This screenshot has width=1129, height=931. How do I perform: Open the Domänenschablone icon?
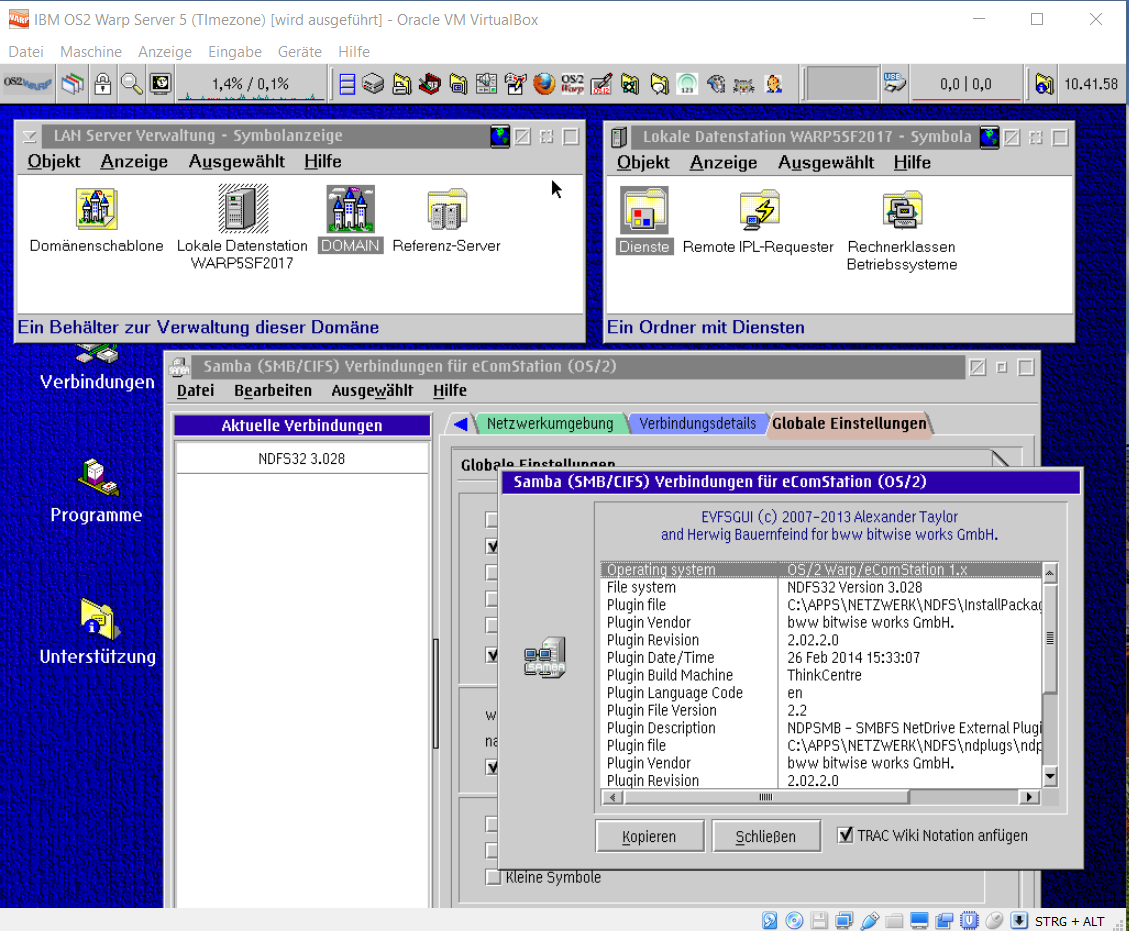pos(96,209)
